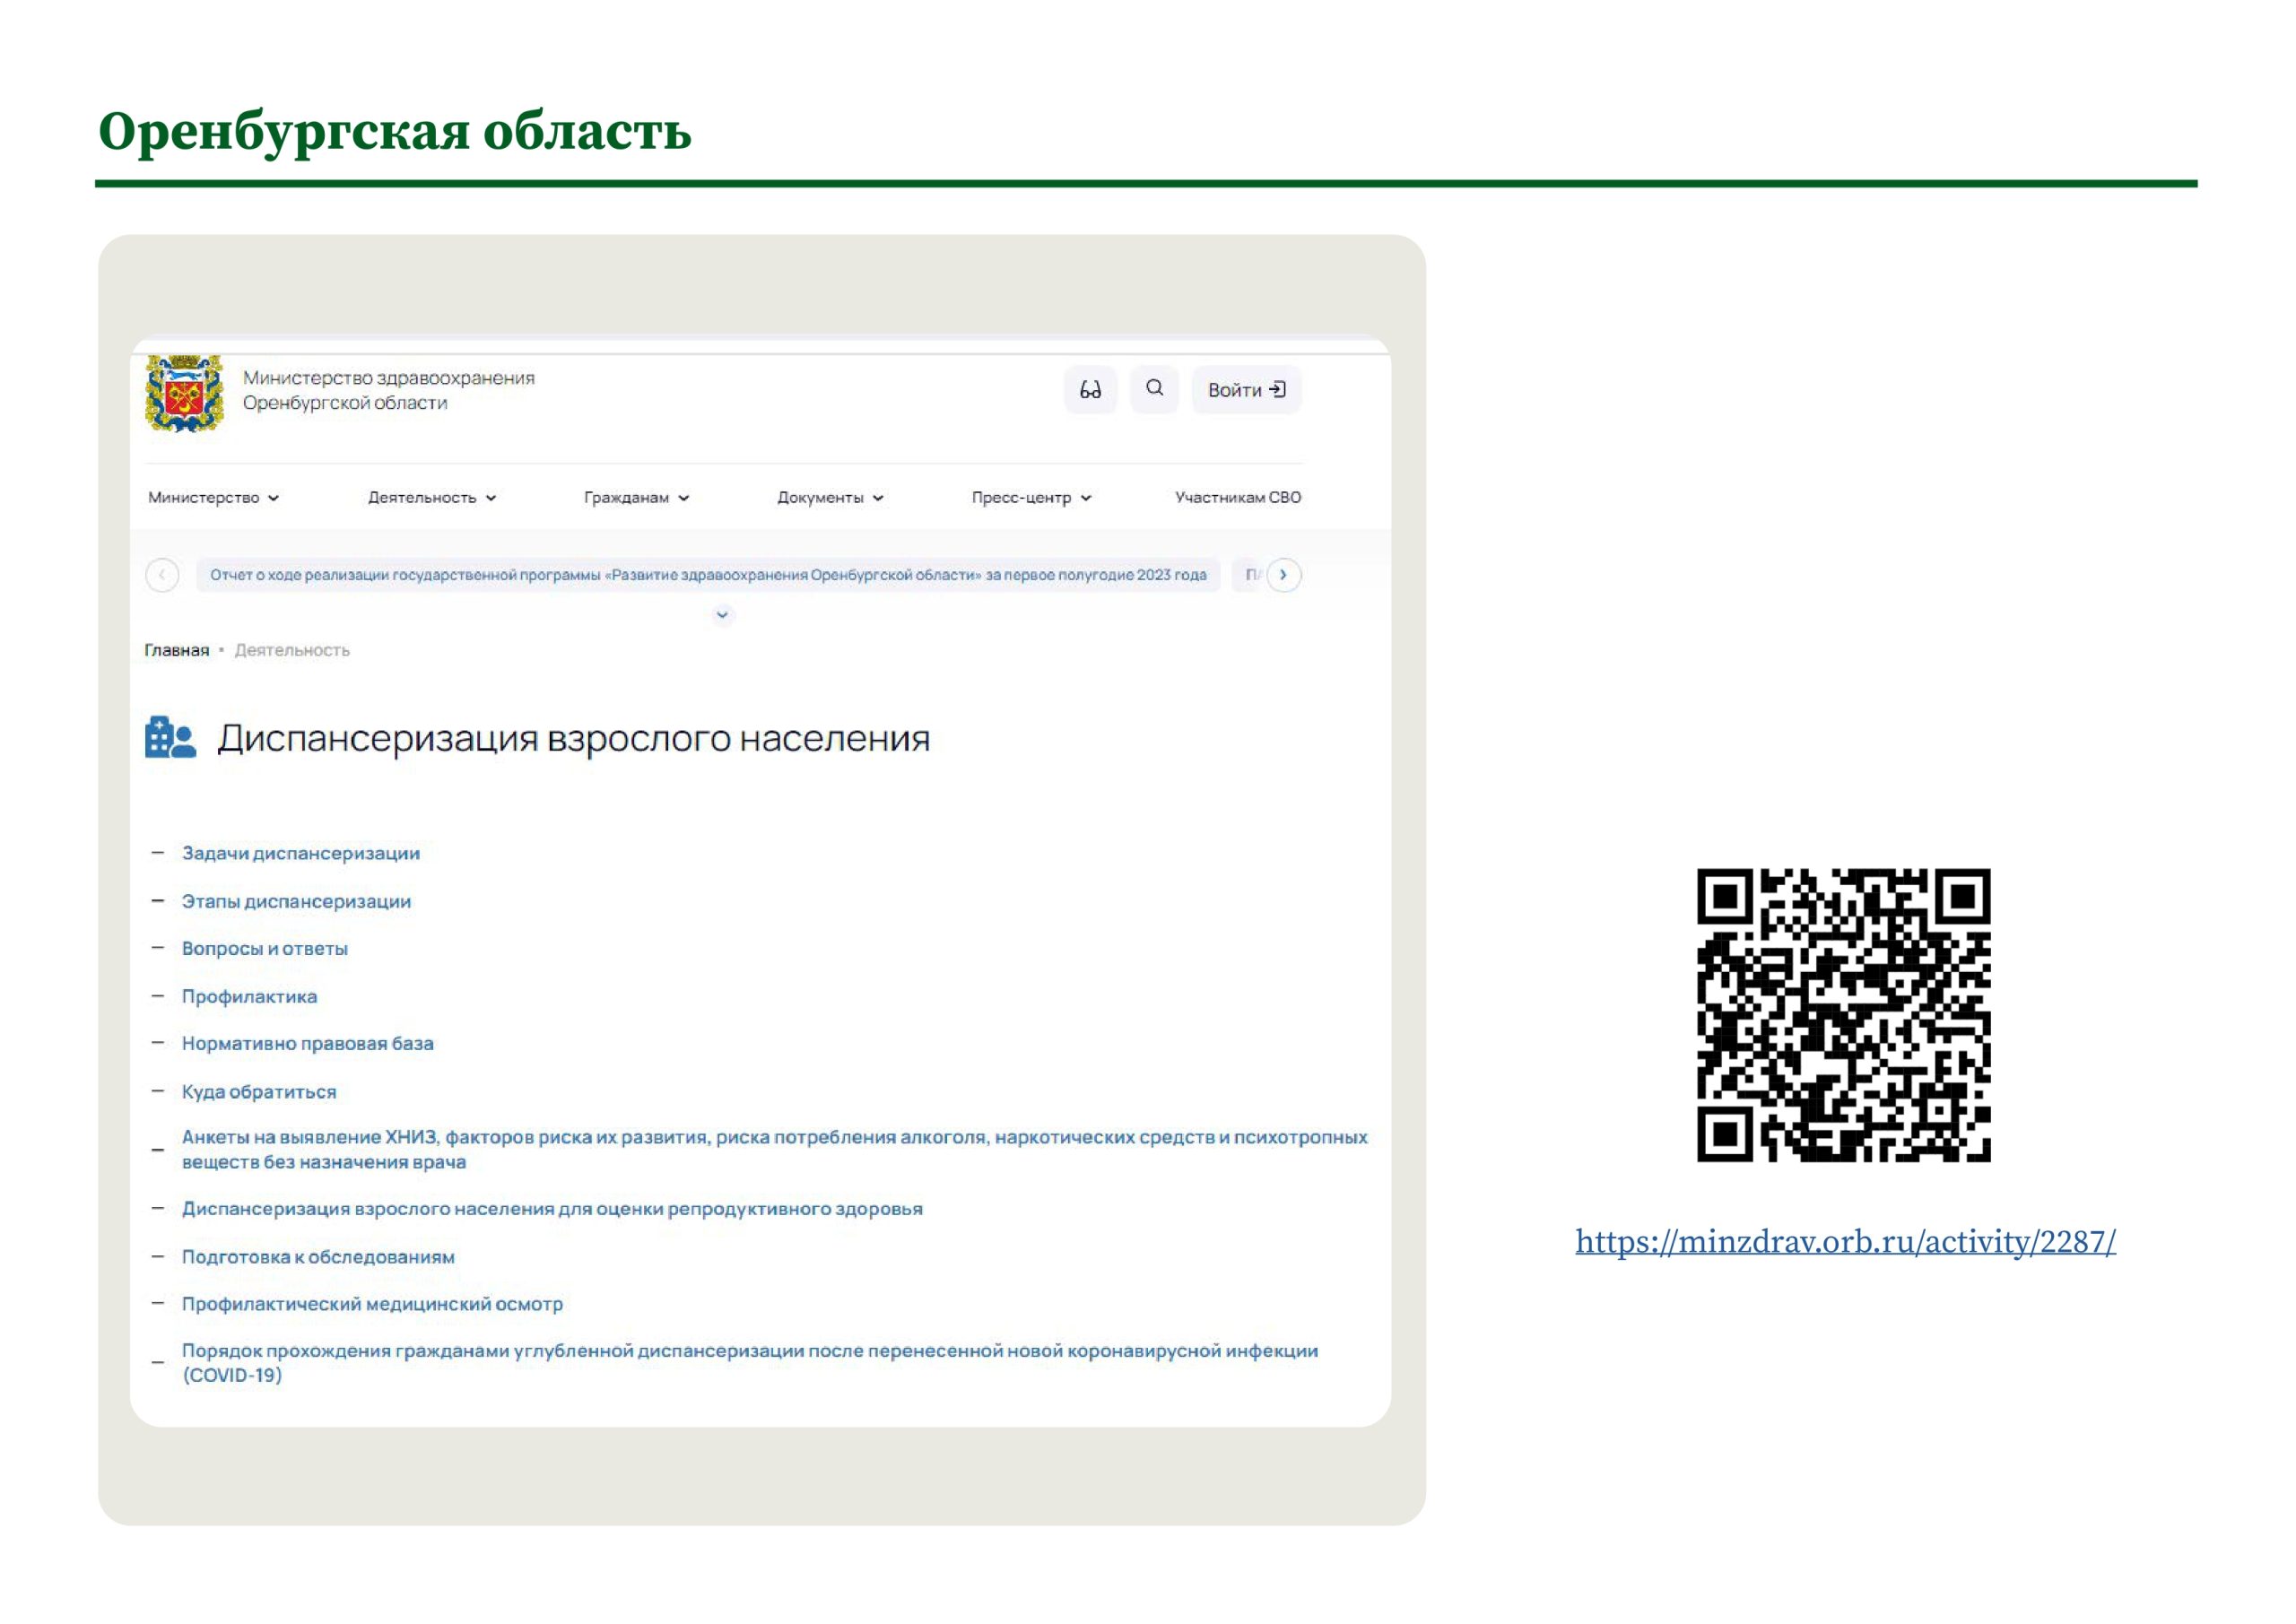Expand the Гражданам menu

pos(637,498)
